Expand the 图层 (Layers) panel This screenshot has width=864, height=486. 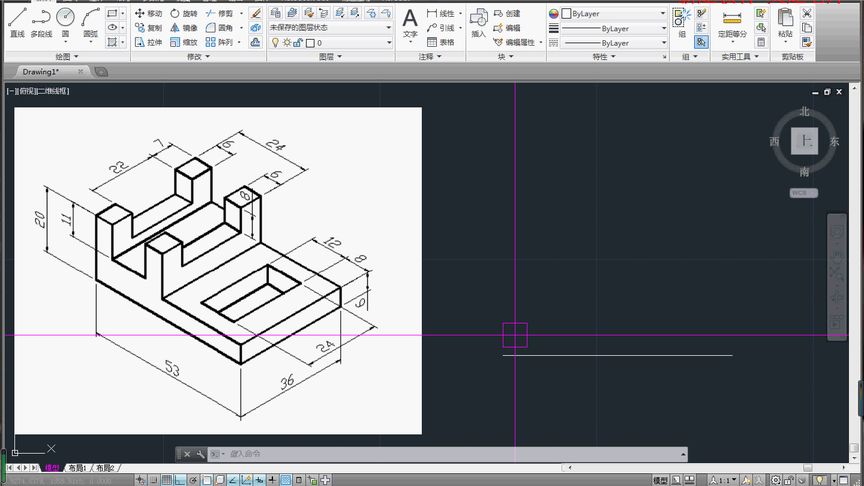[x=331, y=56]
